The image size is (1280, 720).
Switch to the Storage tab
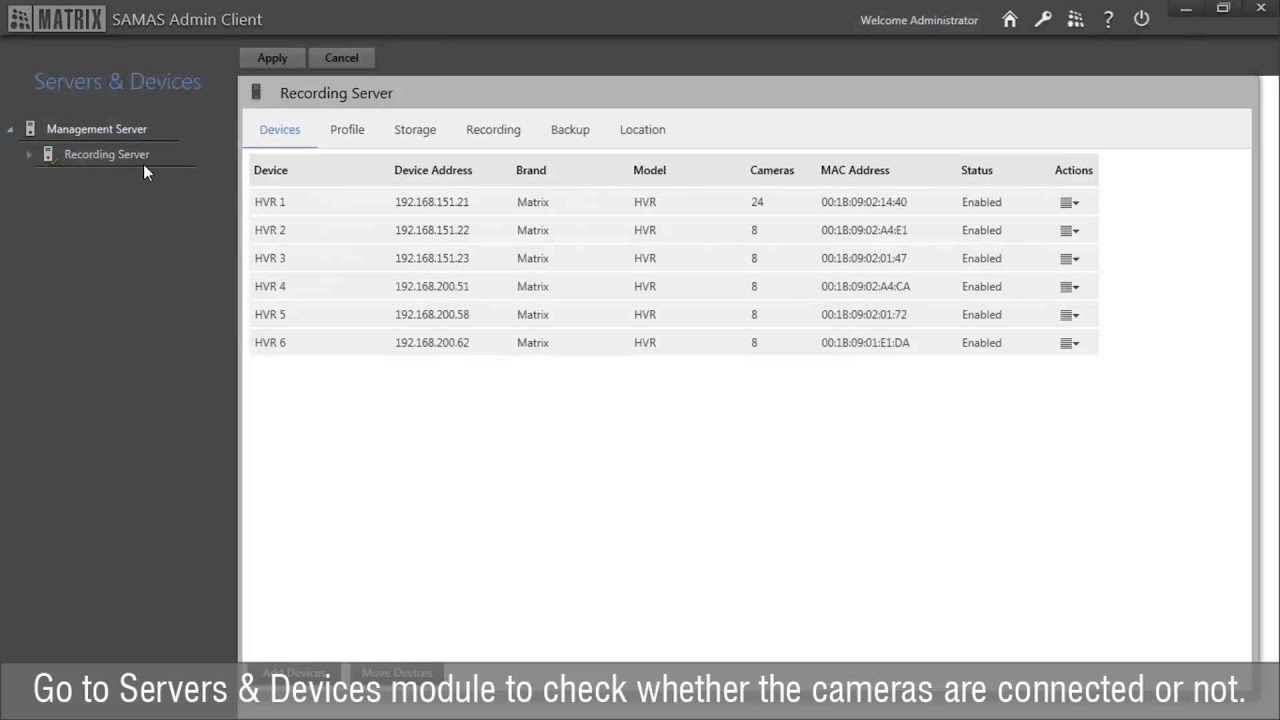(x=415, y=130)
